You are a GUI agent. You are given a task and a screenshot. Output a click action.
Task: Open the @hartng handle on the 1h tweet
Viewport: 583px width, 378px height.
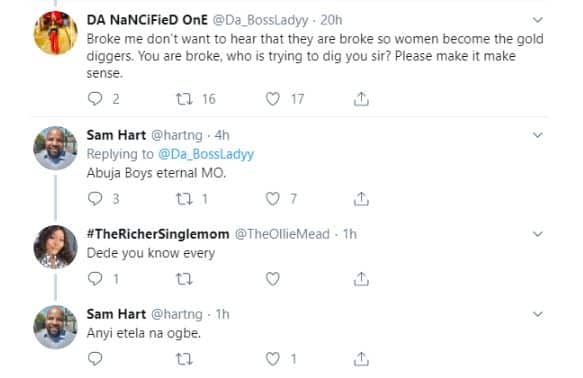click(x=177, y=314)
